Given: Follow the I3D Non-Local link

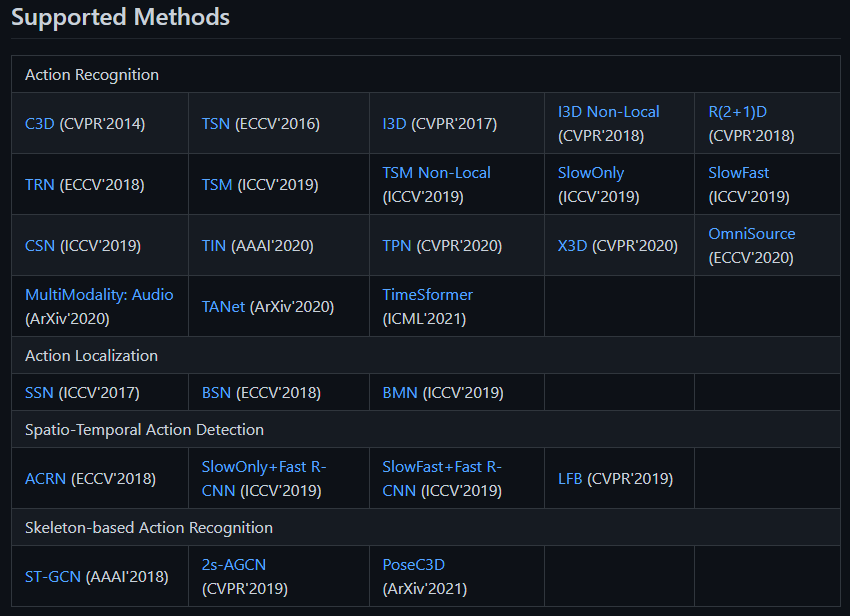Looking at the screenshot, I should click(x=608, y=112).
